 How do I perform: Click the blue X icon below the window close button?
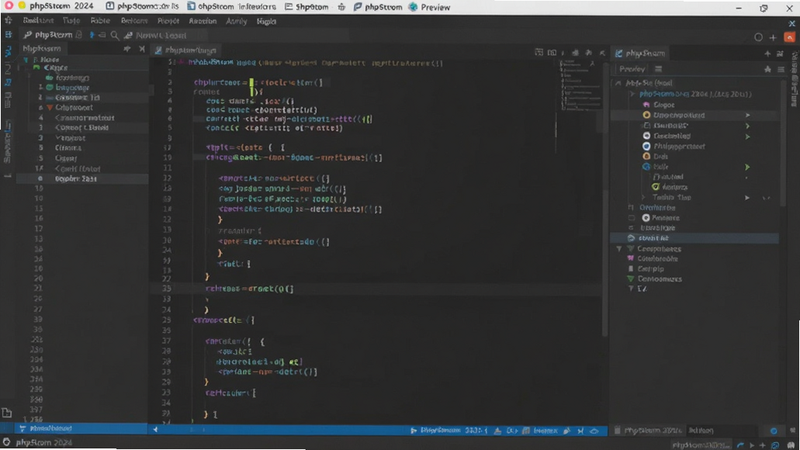point(792,23)
